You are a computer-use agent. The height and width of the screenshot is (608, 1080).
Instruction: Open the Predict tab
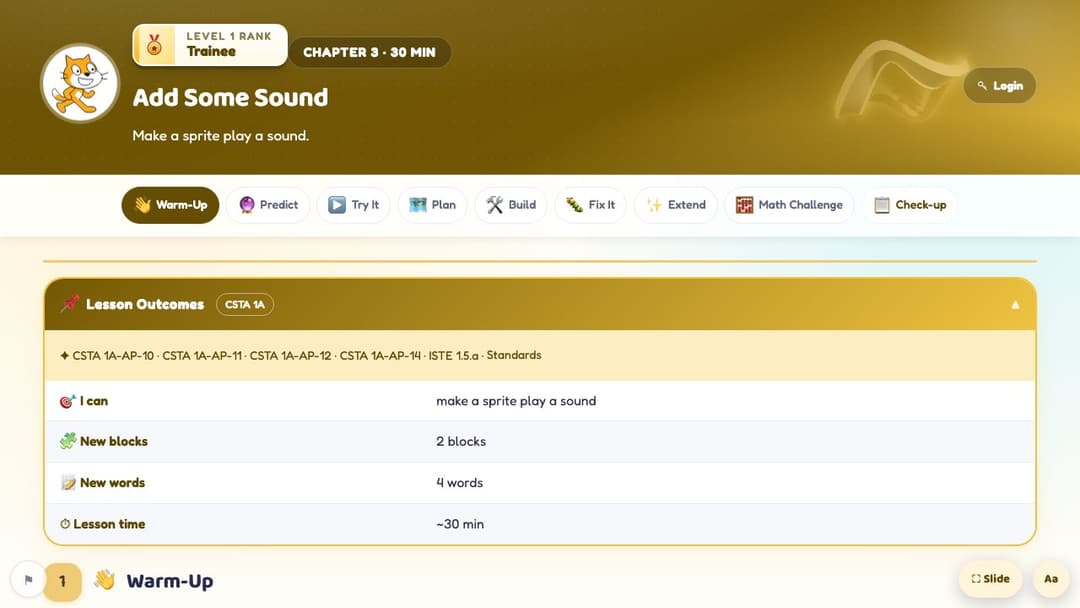(268, 205)
